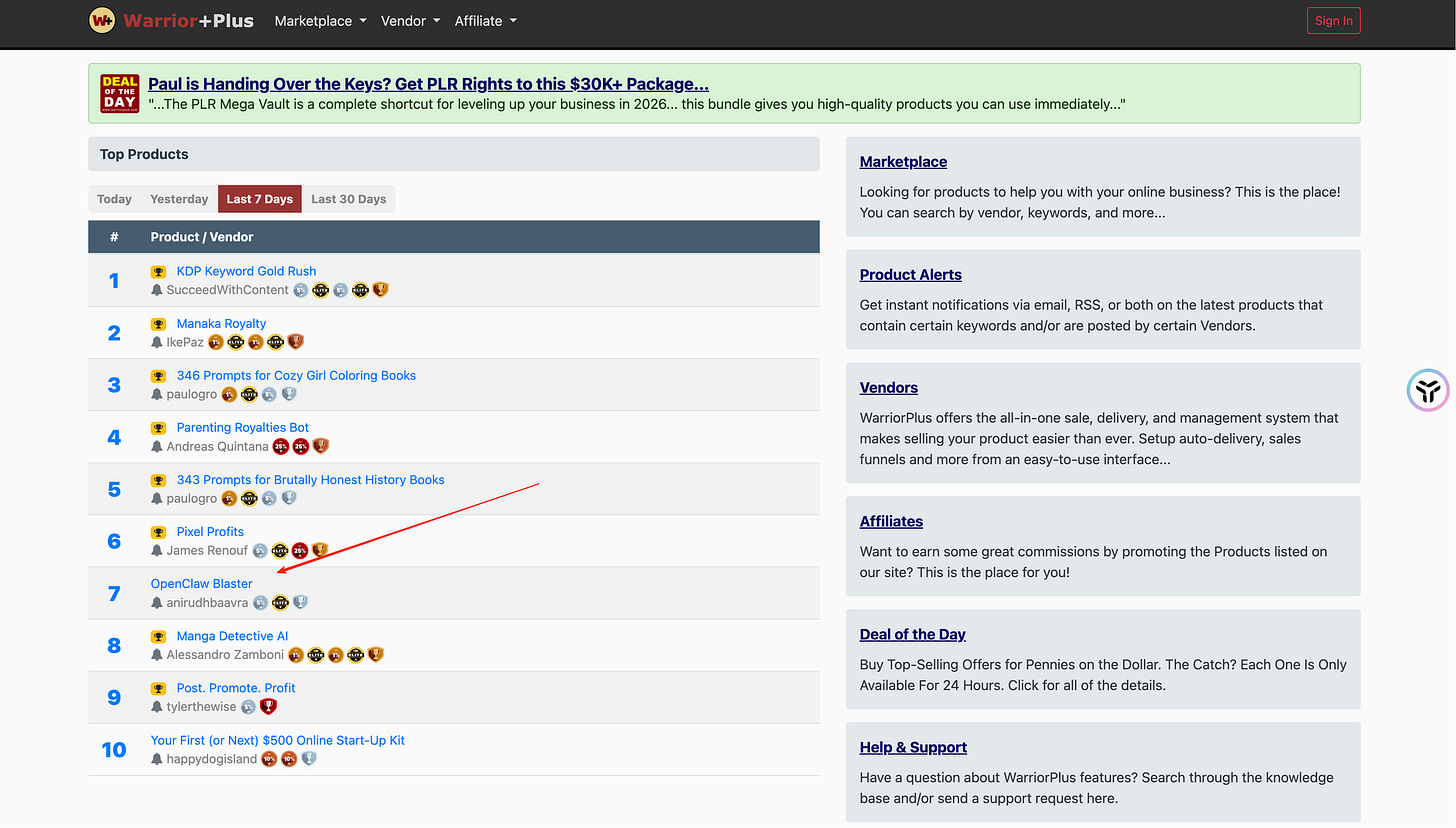The width and height of the screenshot is (1456, 828).
Task: Click trophy icon before Pixel Profits
Action: click(x=158, y=532)
